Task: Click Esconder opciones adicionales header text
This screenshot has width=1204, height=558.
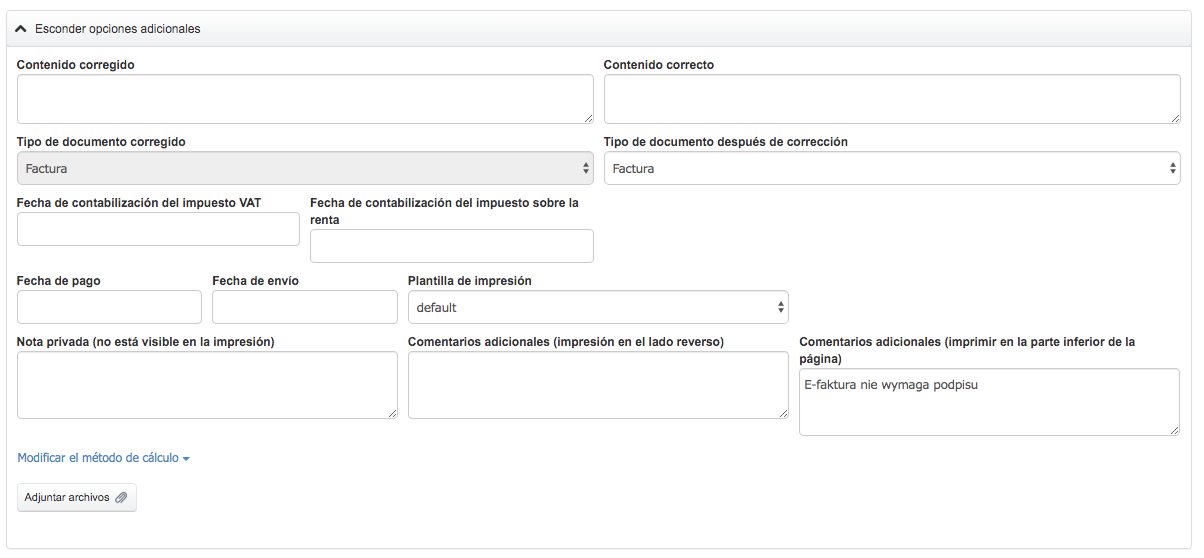Action: (x=117, y=29)
